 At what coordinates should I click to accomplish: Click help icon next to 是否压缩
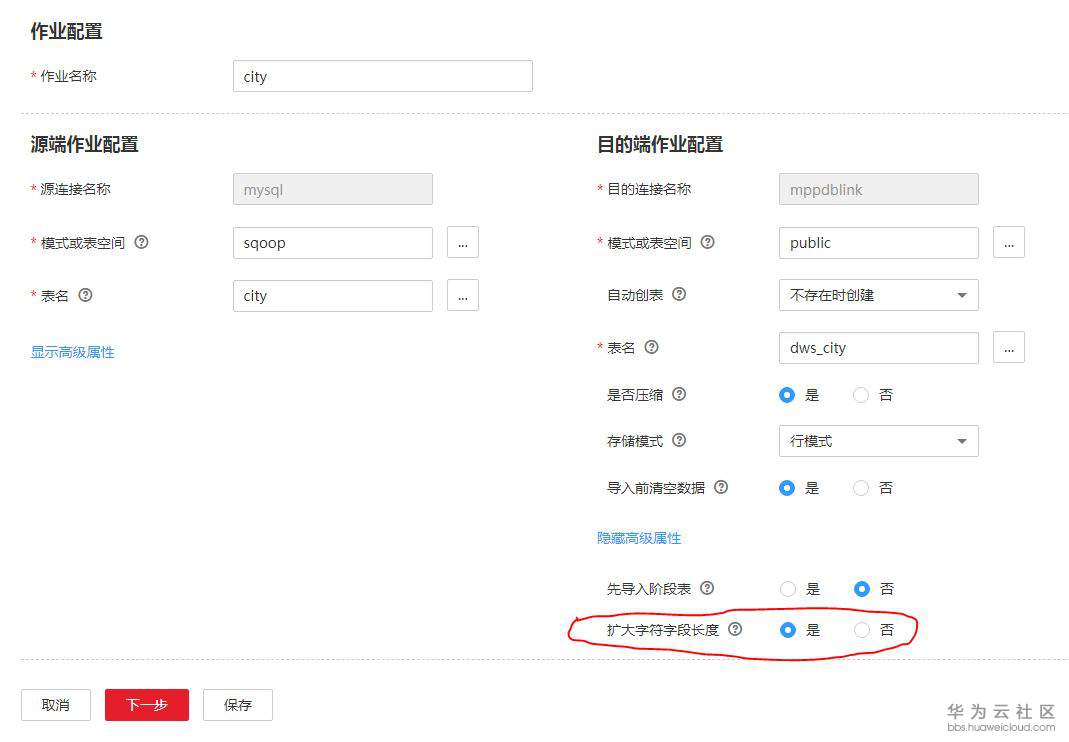click(x=678, y=394)
